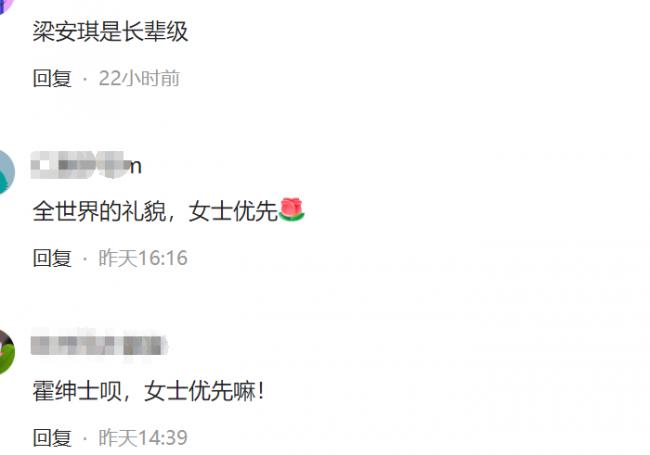Select the comment text 梁安琪是长辈级

tap(110, 31)
